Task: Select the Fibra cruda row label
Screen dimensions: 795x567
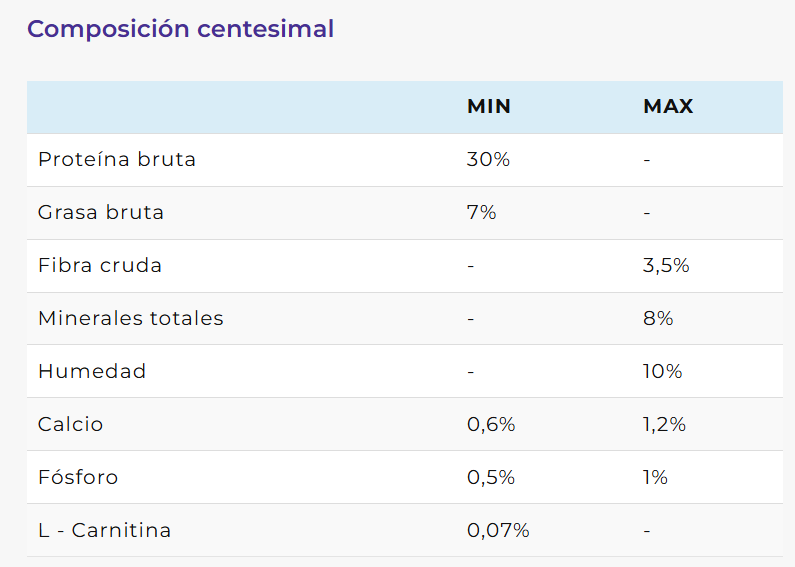Action: click(100, 266)
